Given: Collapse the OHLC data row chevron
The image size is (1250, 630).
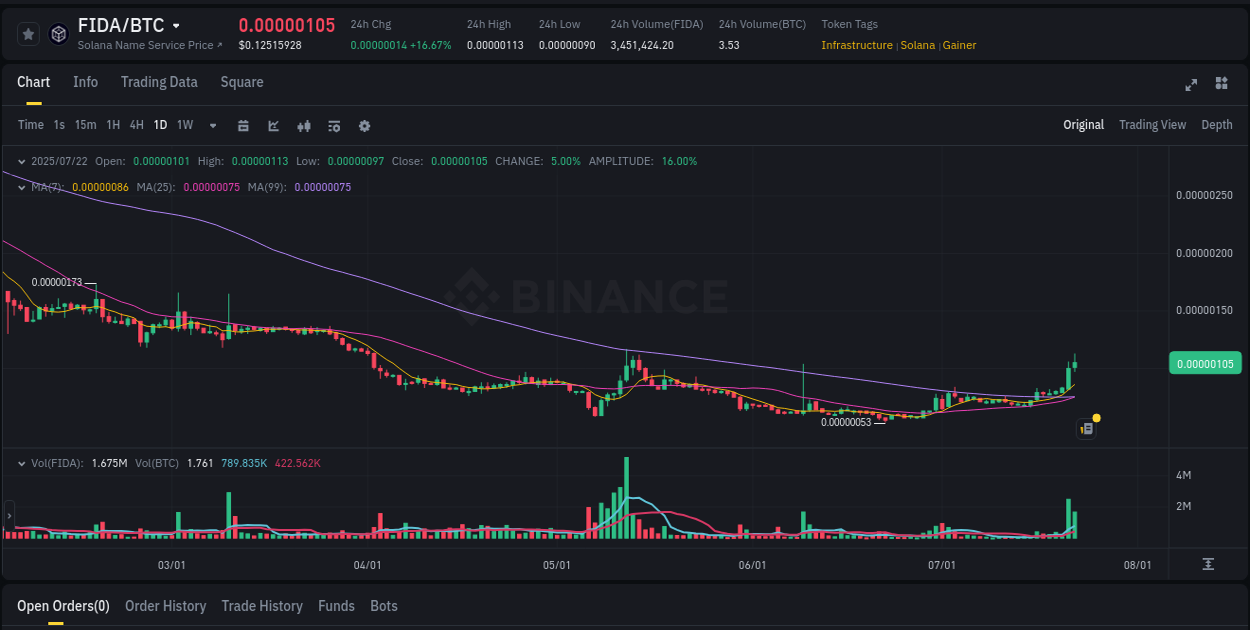Looking at the screenshot, I should (21, 160).
